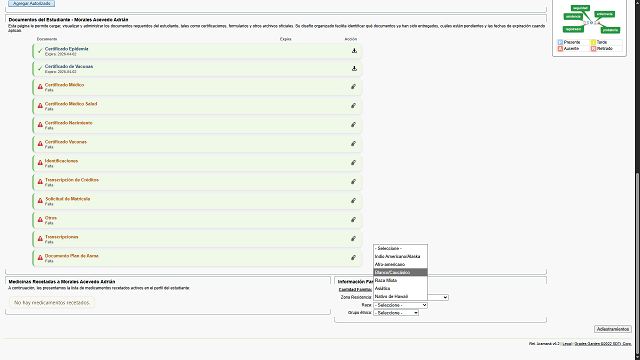Choose highlighted Blanco/Caucásico option
Viewport: 640px width, 360px height.
tap(400, 272)
